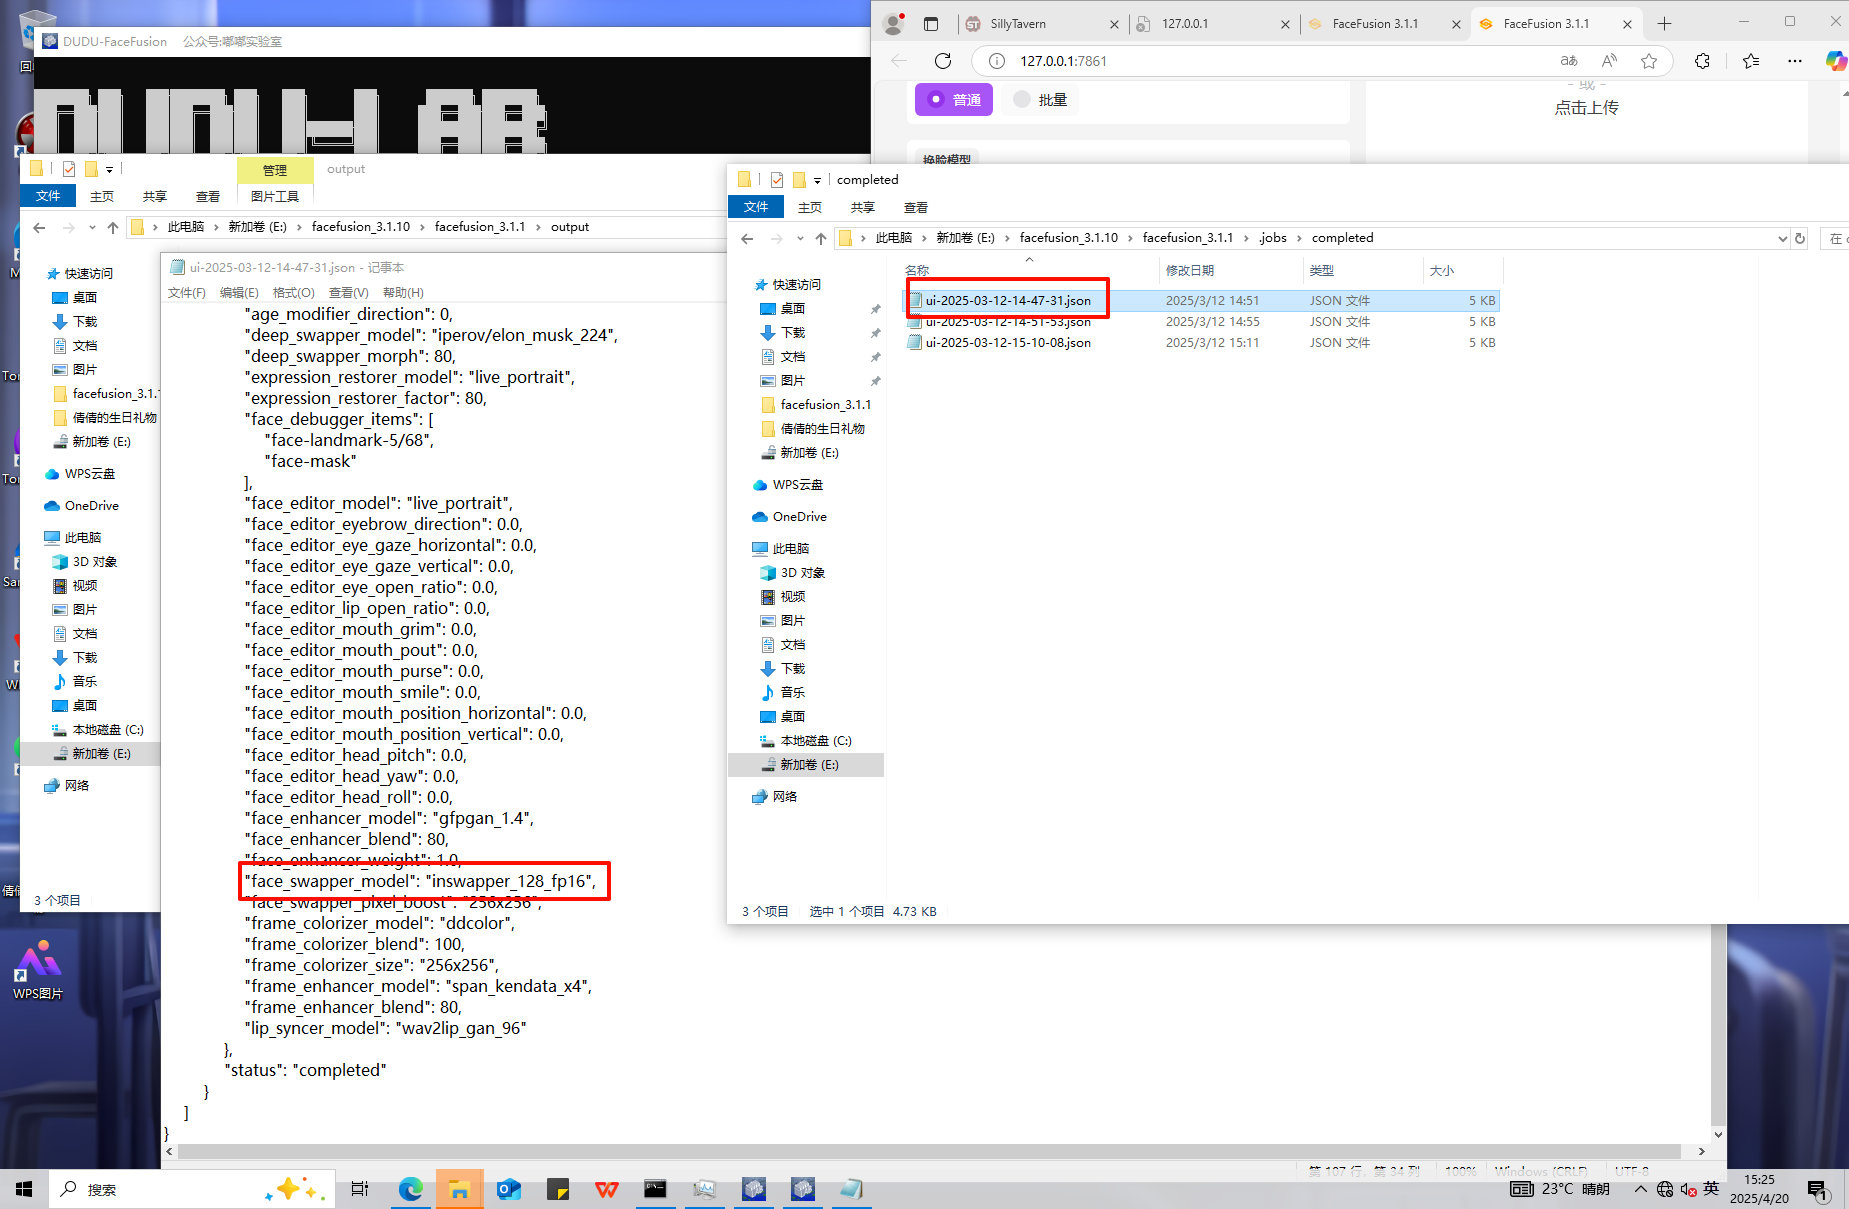Open Outlook from taskbar
This screenshot has width=1849, height=1209.
508,1189
